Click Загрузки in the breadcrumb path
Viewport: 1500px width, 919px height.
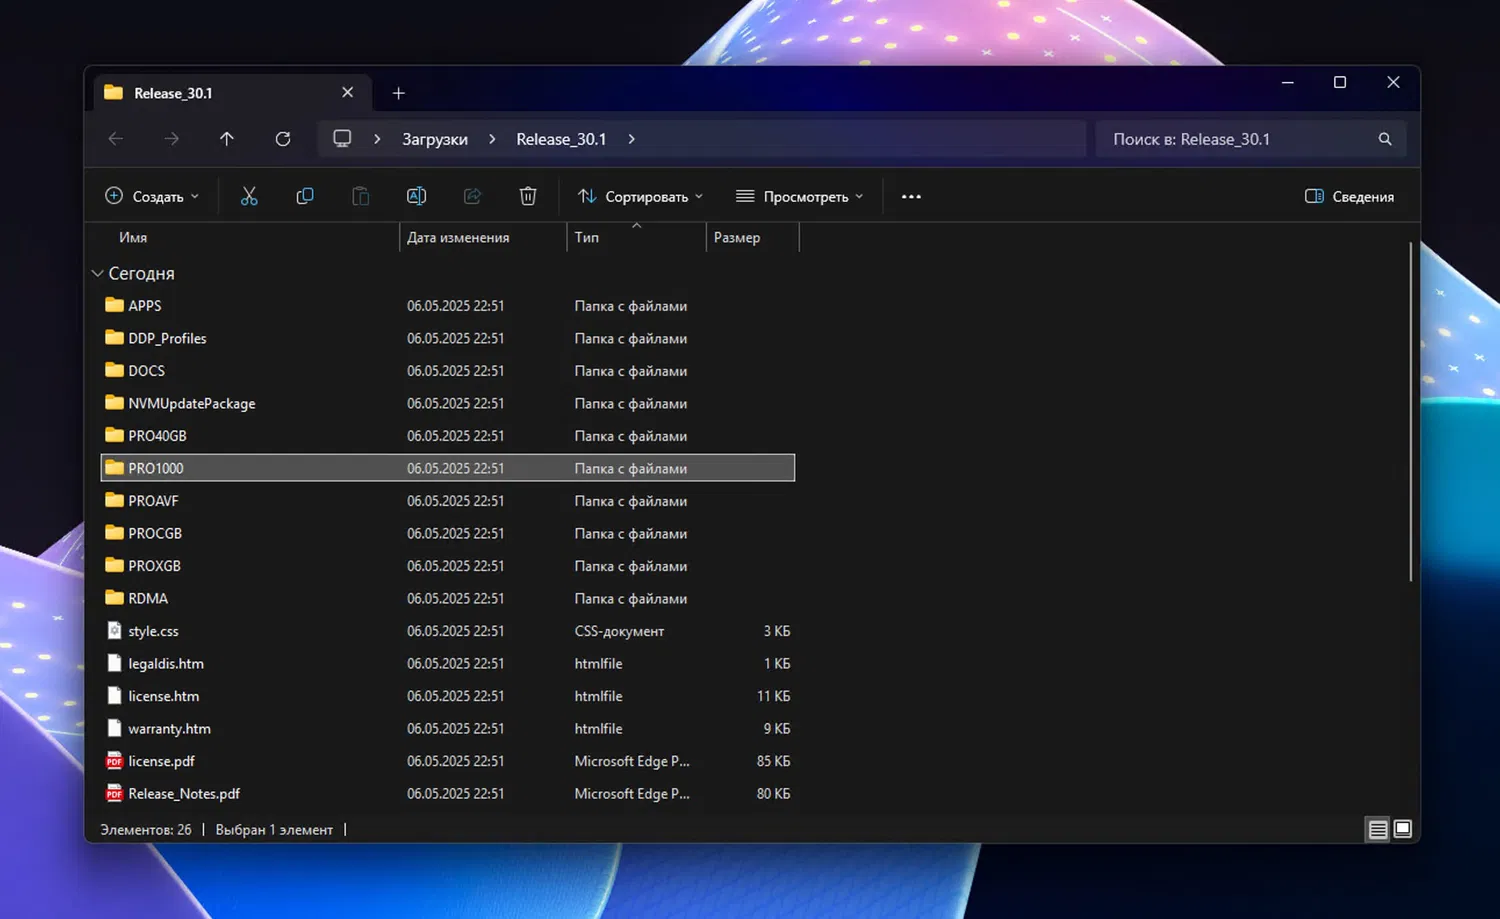click(x=434, y=139)
